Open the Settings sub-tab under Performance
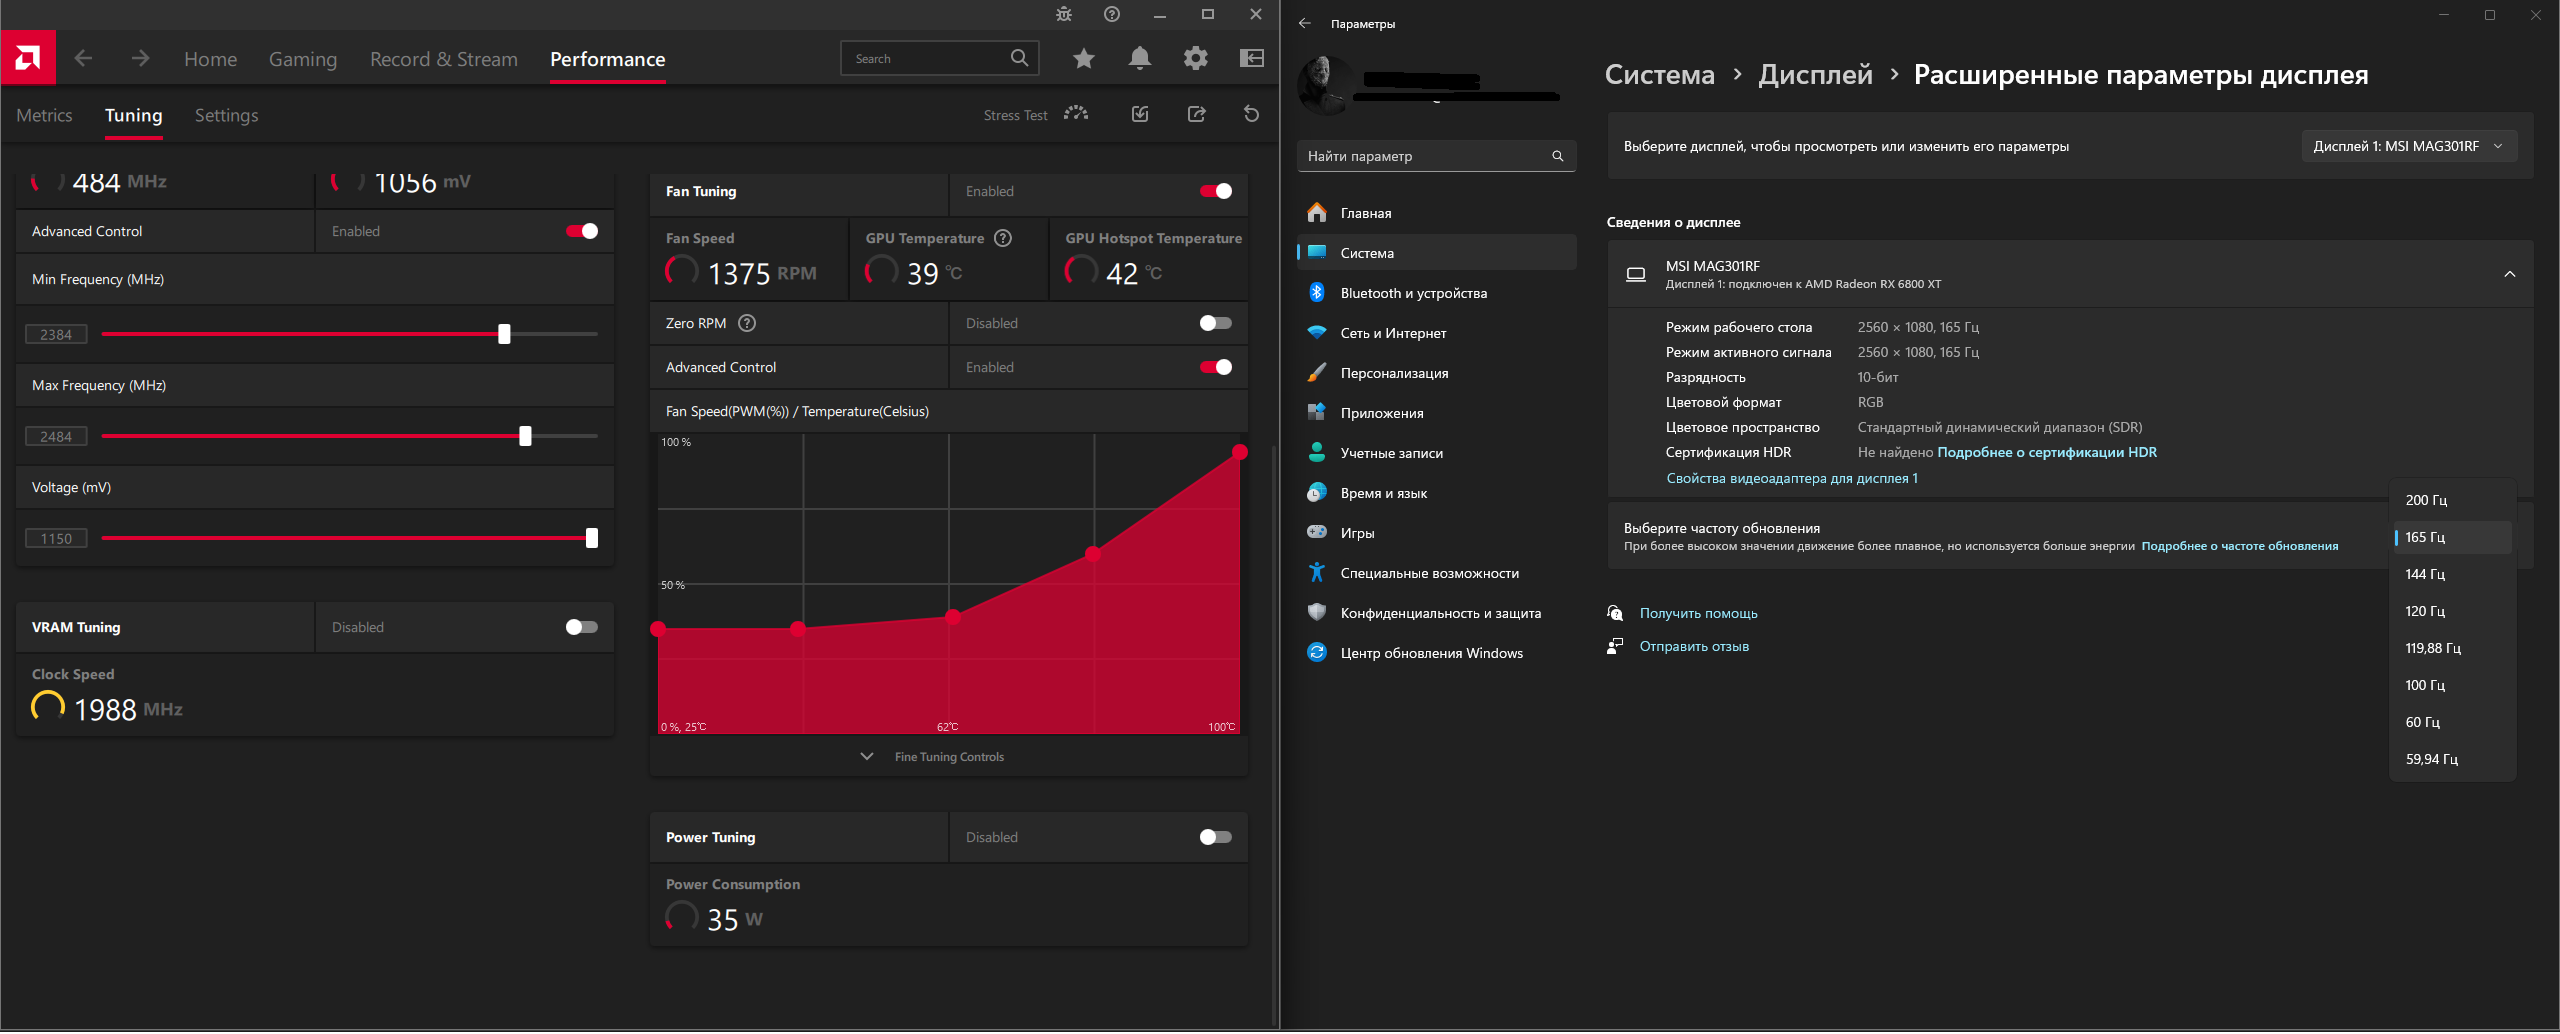 (226, 115)
